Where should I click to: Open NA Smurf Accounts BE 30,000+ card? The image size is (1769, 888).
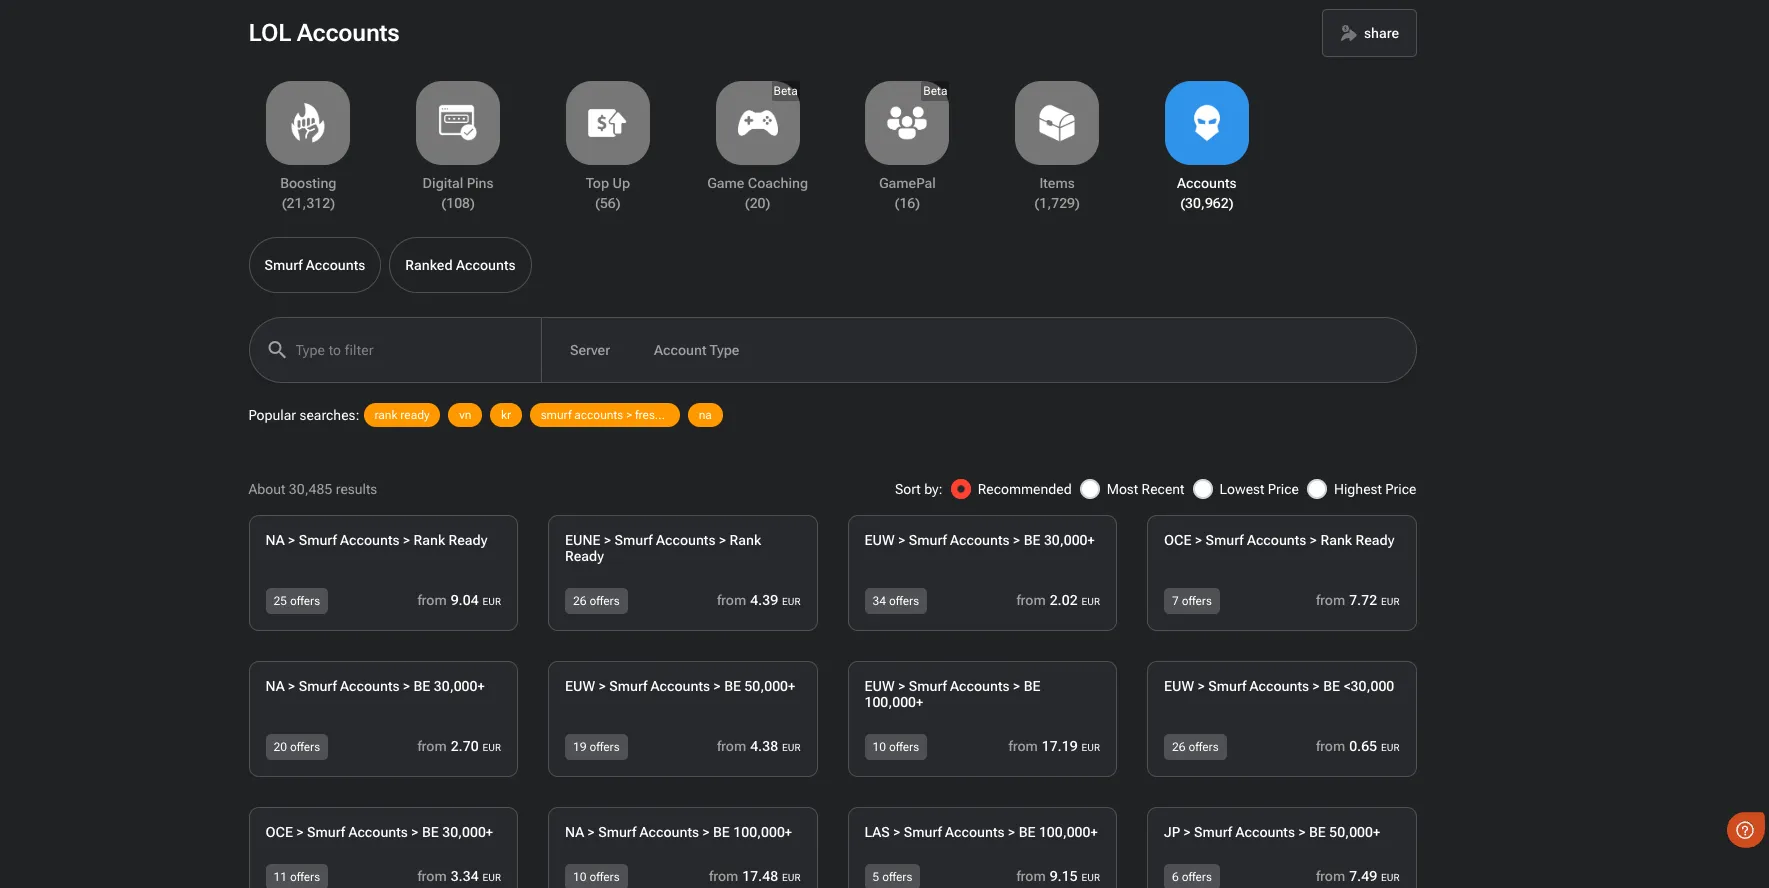tap(383, 719)
